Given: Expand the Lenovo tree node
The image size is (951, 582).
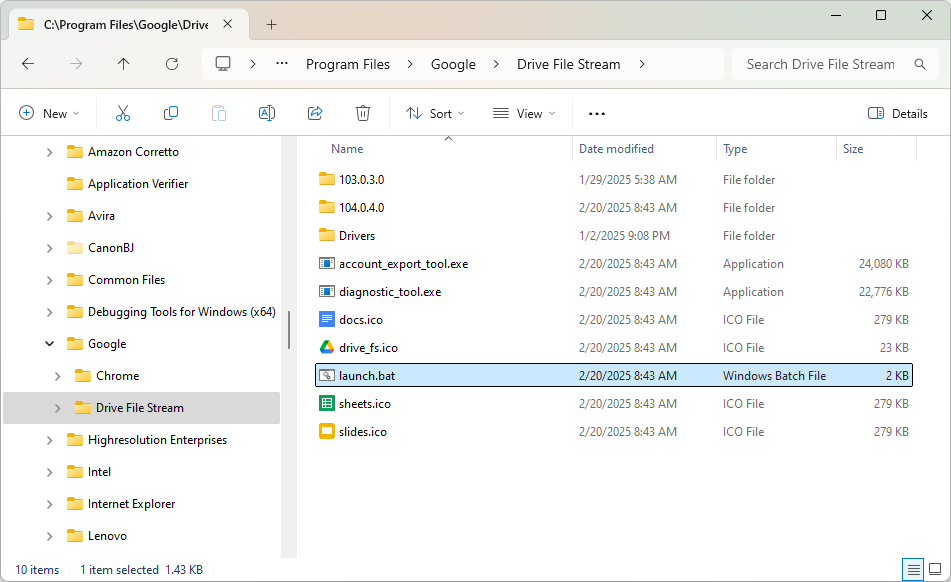Looking at the screenshot, I should [x=50, y=536].
